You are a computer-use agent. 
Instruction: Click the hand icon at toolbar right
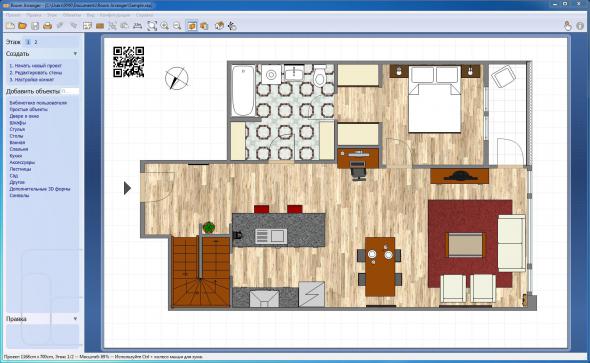567,26
